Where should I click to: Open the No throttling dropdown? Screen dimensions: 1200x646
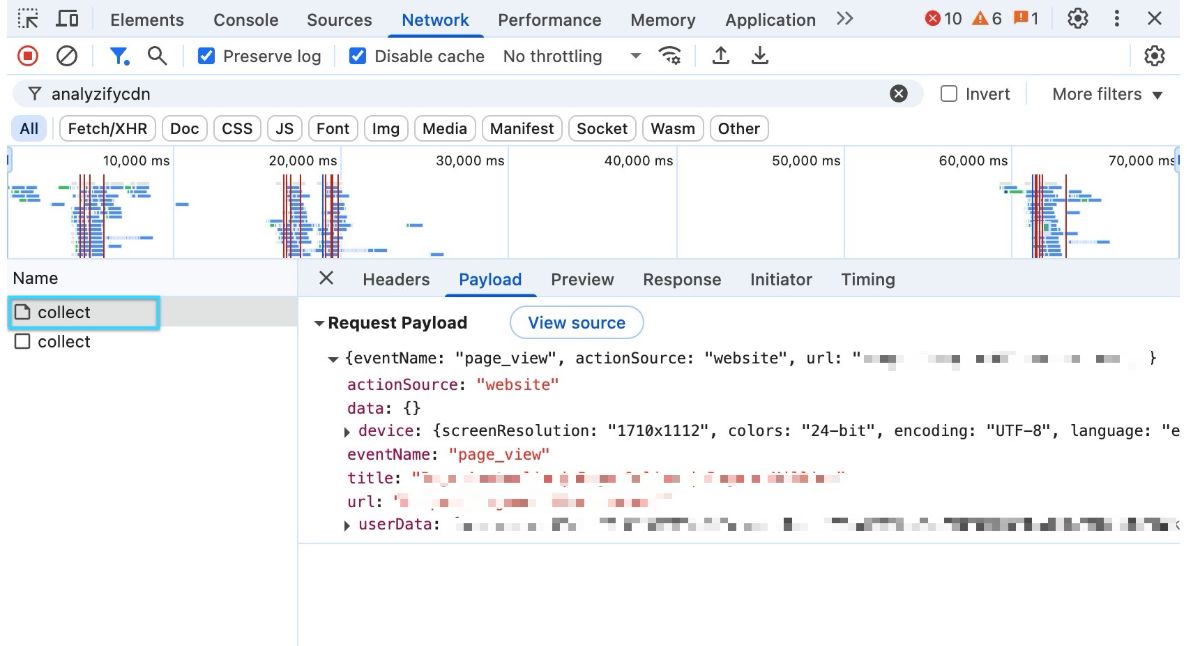572,56
